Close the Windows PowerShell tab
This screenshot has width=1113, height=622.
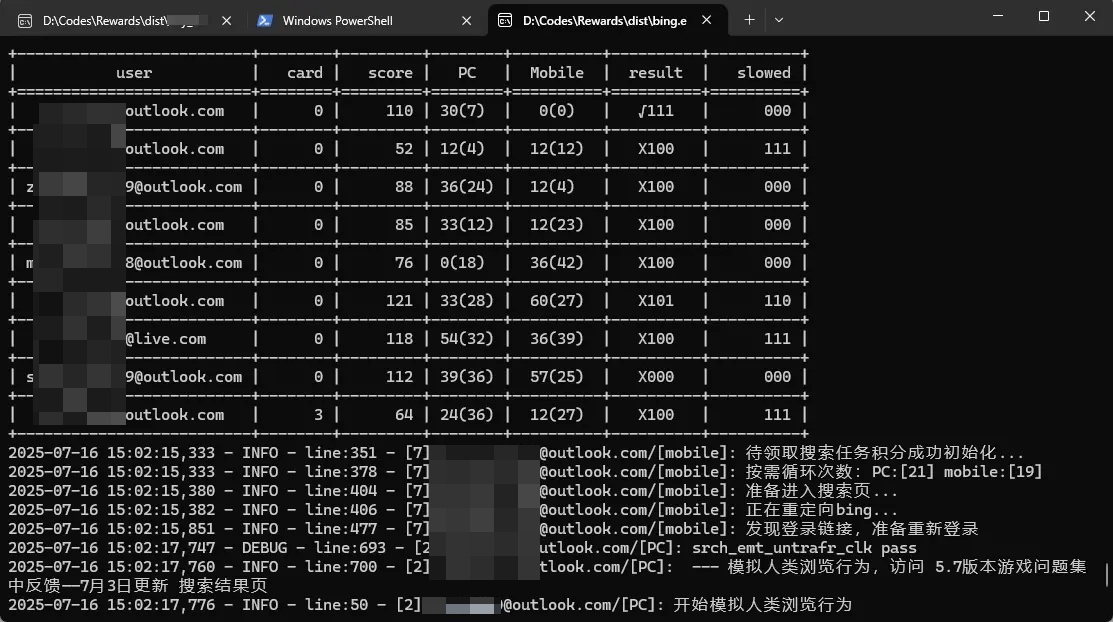pyautogui.click(x=466, y=21)
